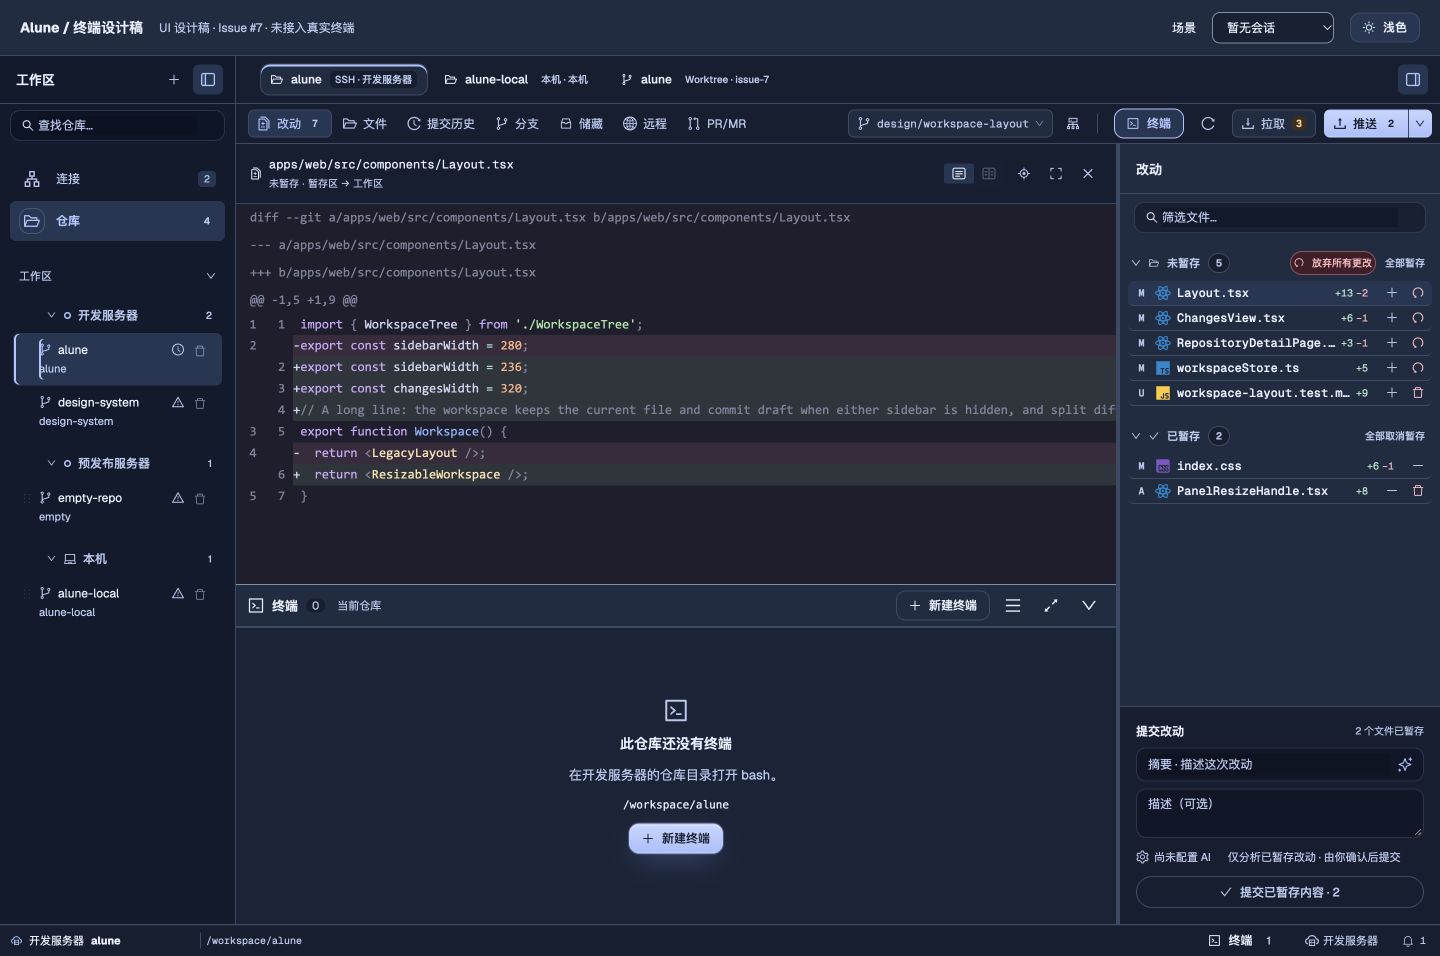Toggle the 终端 panel button in toolbar

[1149, 123]
